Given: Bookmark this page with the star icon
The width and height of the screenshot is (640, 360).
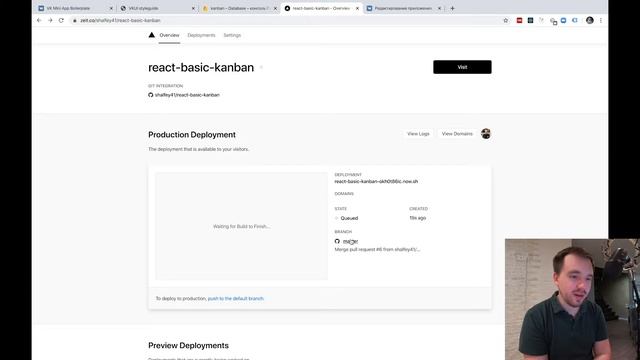Looking at the screenshot, I should (x=506, y=20).
